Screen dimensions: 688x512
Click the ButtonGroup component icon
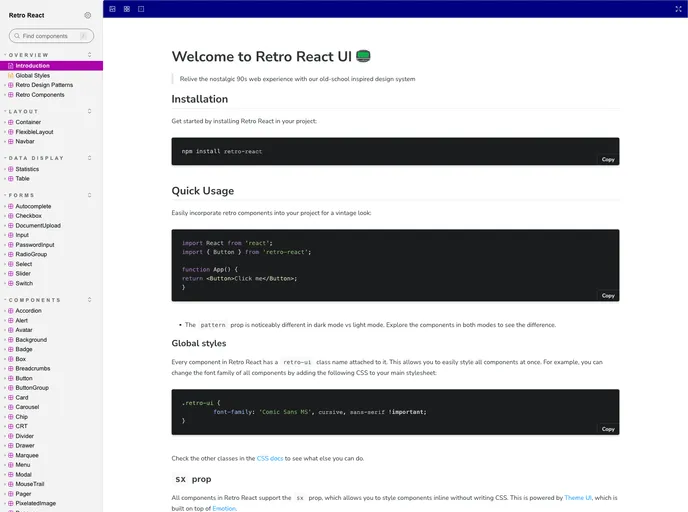click(11, 388)
